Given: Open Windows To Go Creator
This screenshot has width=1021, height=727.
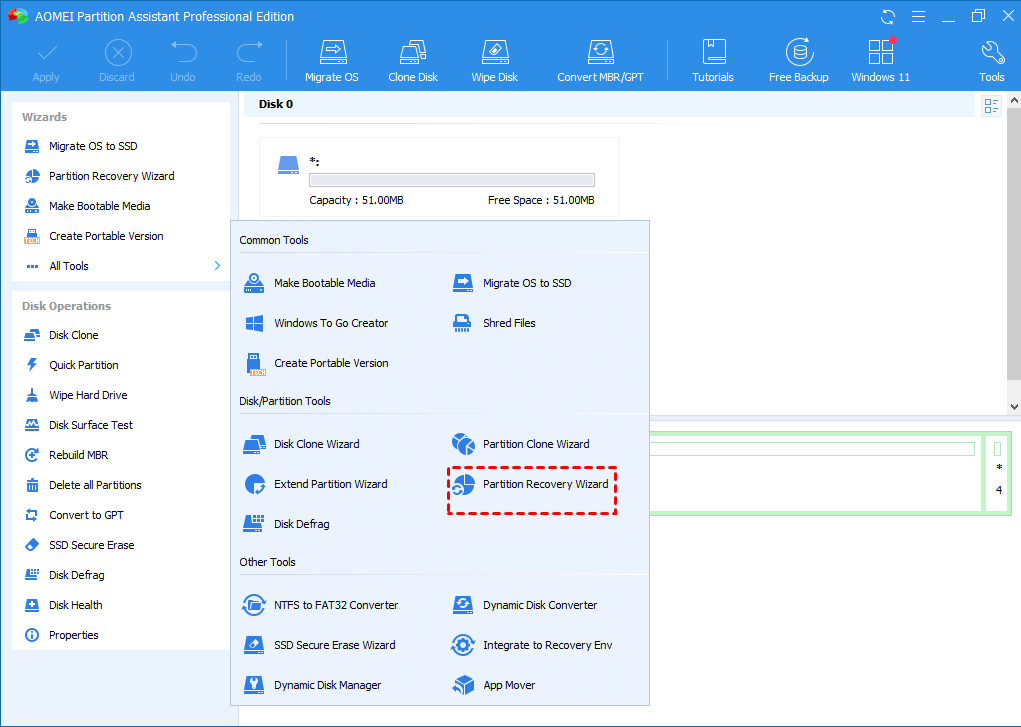Looking at the screenshot, I should point(316,322).
